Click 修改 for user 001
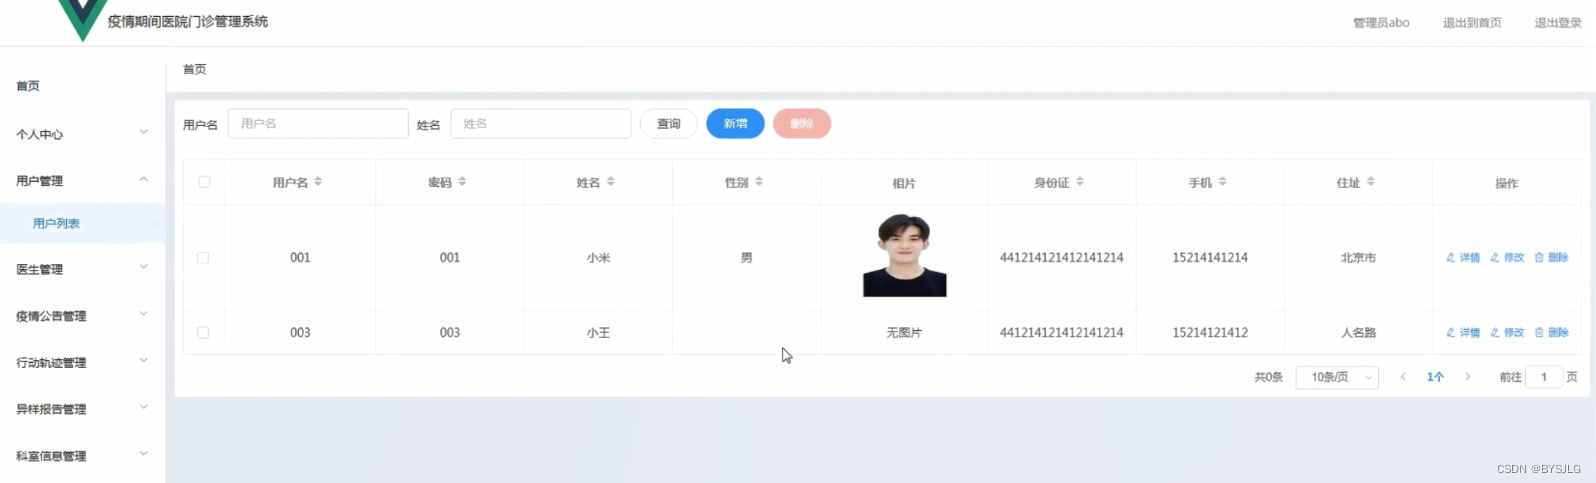Viewport: 1596px width, 483px height. point(1507,258)
